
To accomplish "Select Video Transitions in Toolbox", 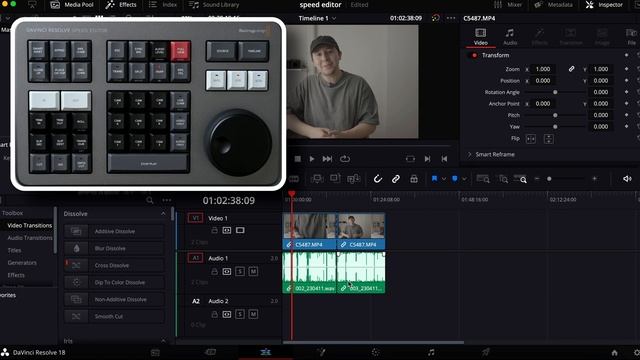I will point(29,225).
